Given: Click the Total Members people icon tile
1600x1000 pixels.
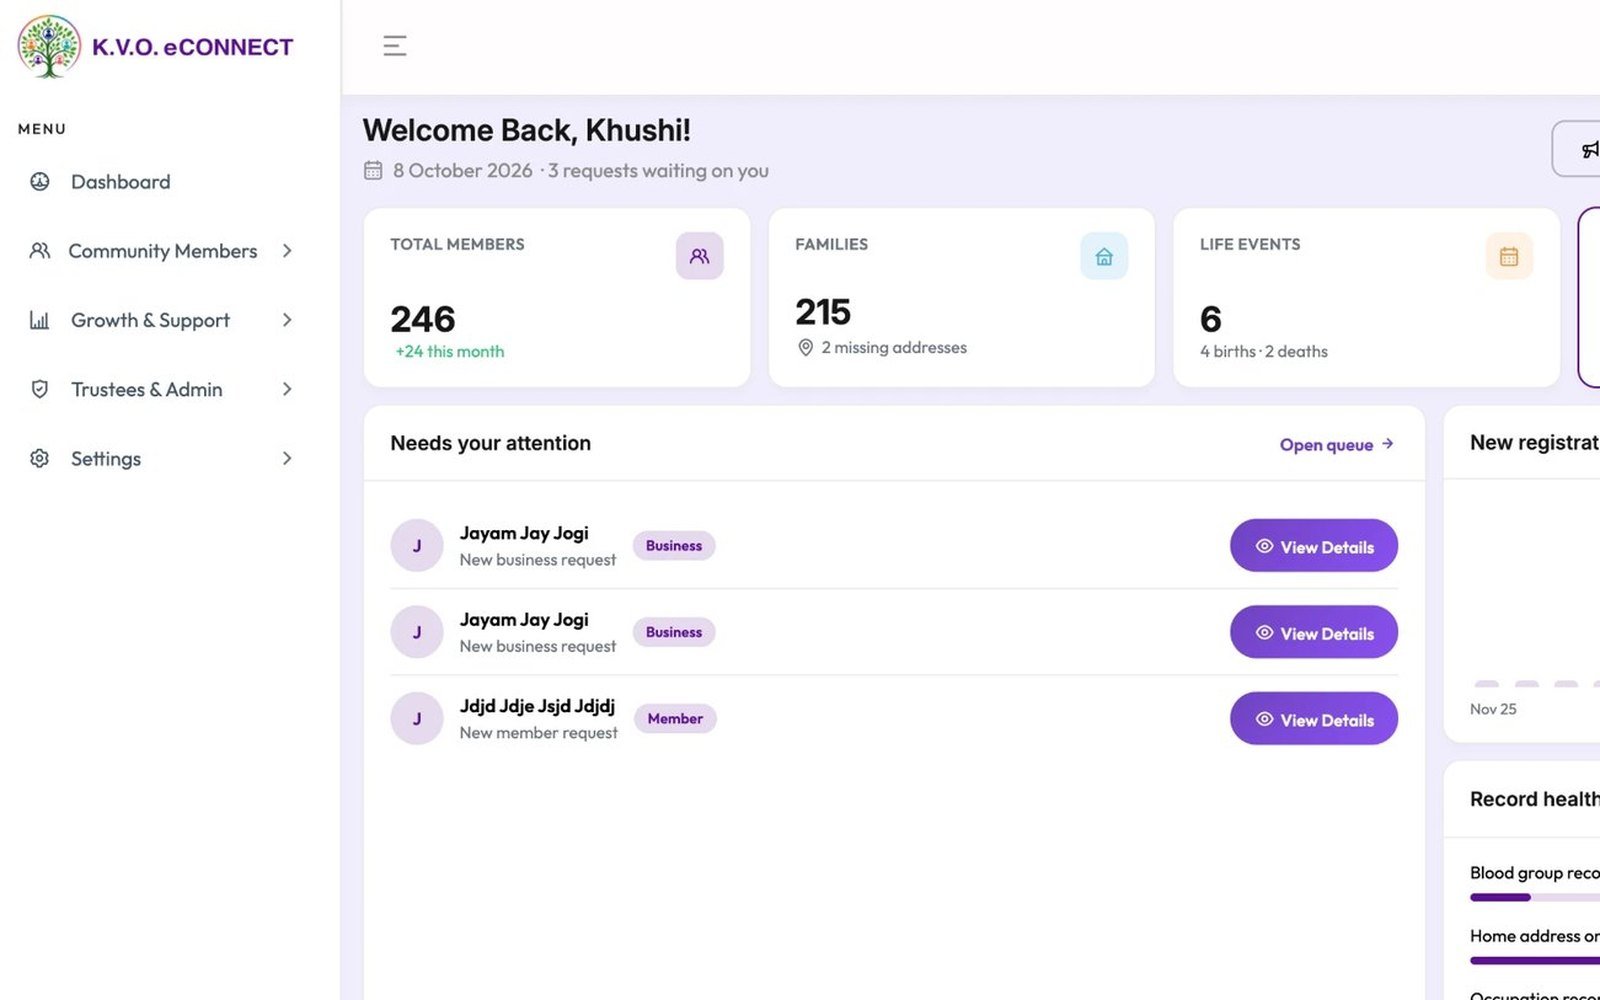Looking at the screenshot, I should click(699, 256).
